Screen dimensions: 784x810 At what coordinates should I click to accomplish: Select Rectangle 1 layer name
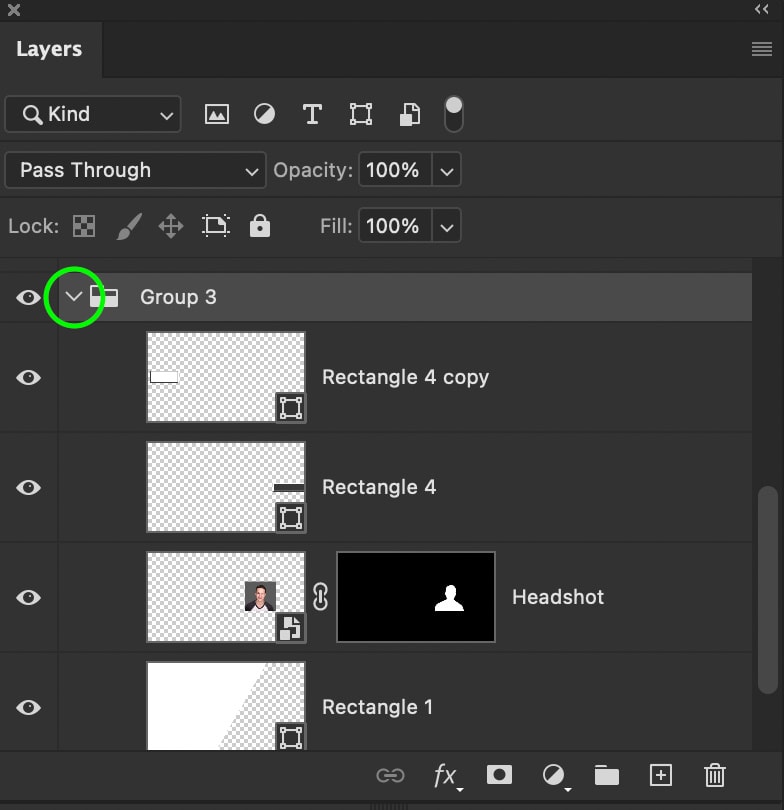pos(377,707)
